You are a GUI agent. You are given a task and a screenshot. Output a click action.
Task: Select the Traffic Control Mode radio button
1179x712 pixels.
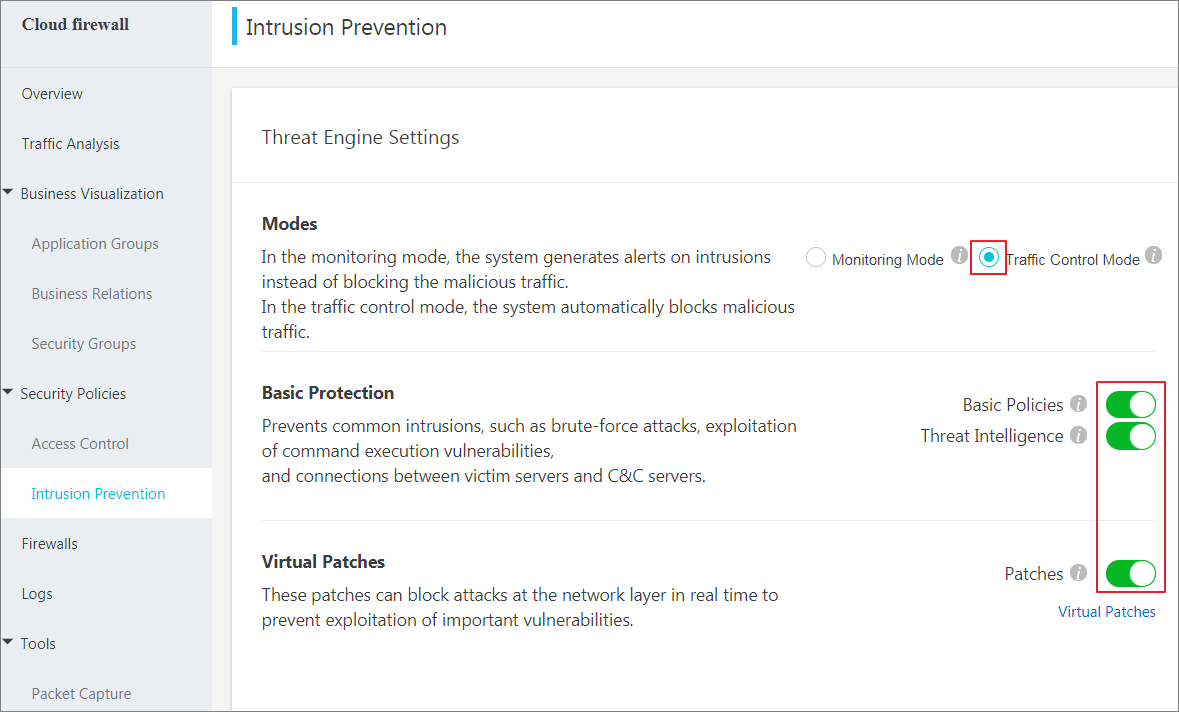[x=989, y=258]
